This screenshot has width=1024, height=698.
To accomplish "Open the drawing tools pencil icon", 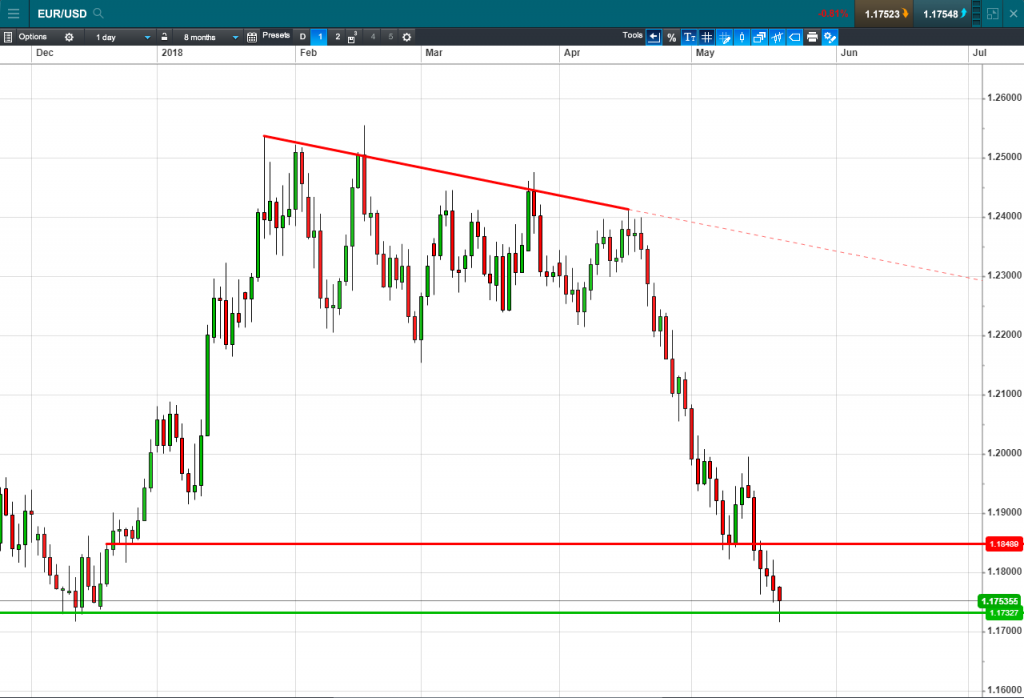I will (724, 37).
